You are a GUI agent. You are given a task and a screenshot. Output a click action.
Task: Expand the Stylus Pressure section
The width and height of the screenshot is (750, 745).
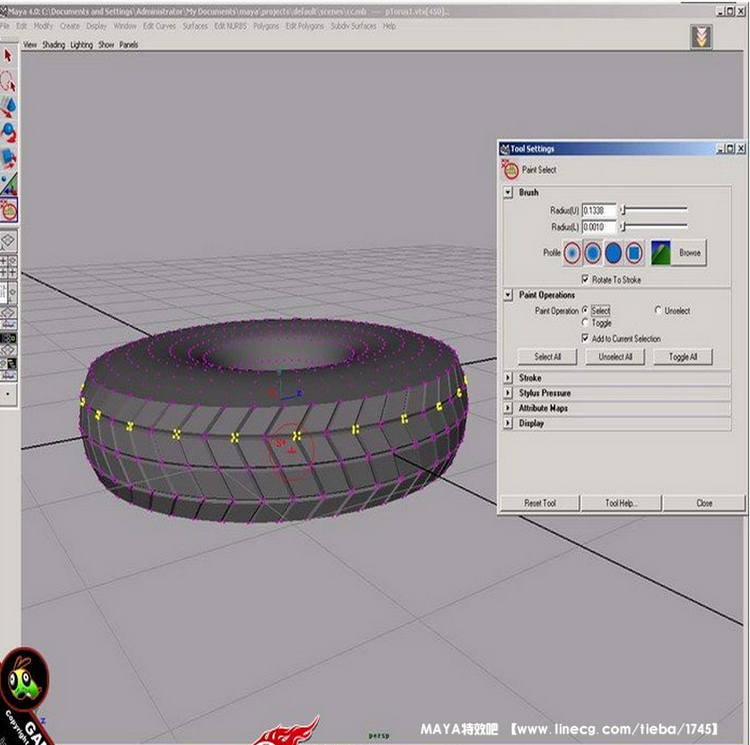[508, 393]
